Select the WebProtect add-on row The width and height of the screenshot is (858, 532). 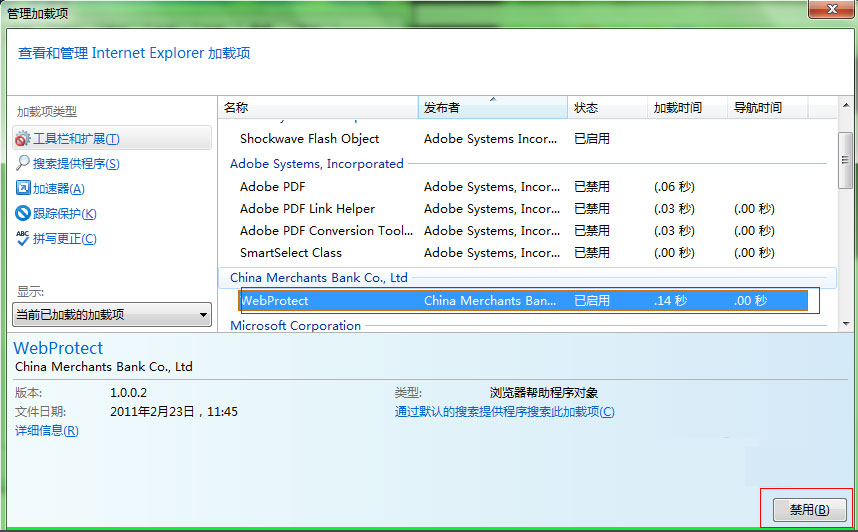point(524,300)
